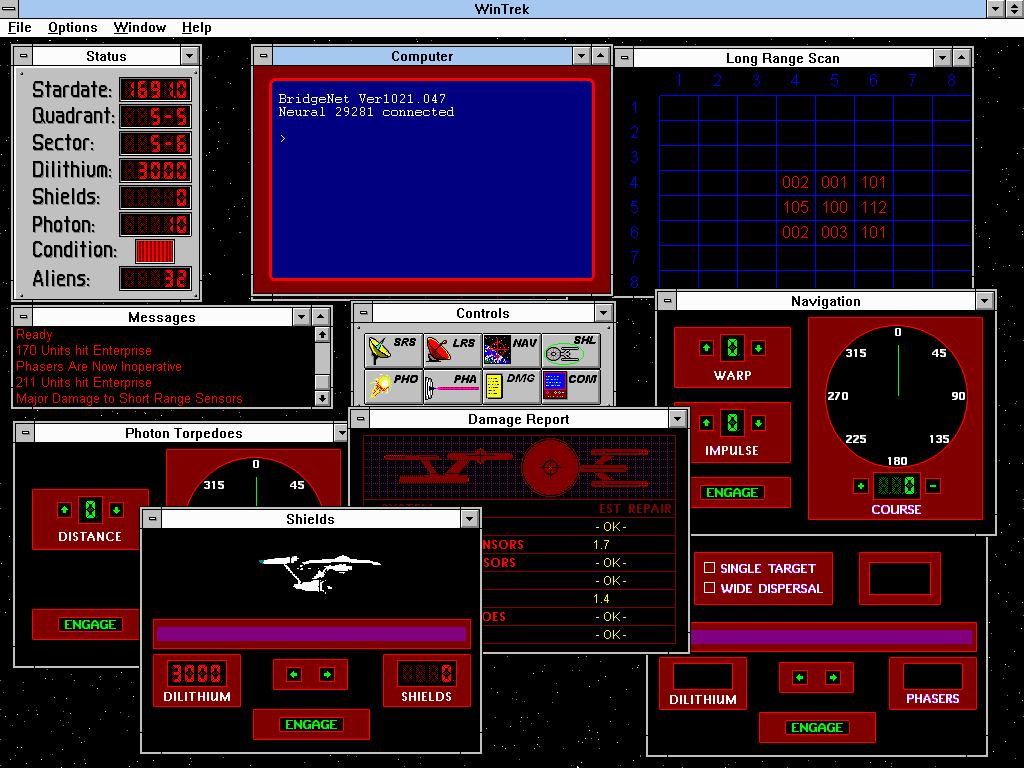
Task: Open the DMG damage report icon
Action: (511, 386)
